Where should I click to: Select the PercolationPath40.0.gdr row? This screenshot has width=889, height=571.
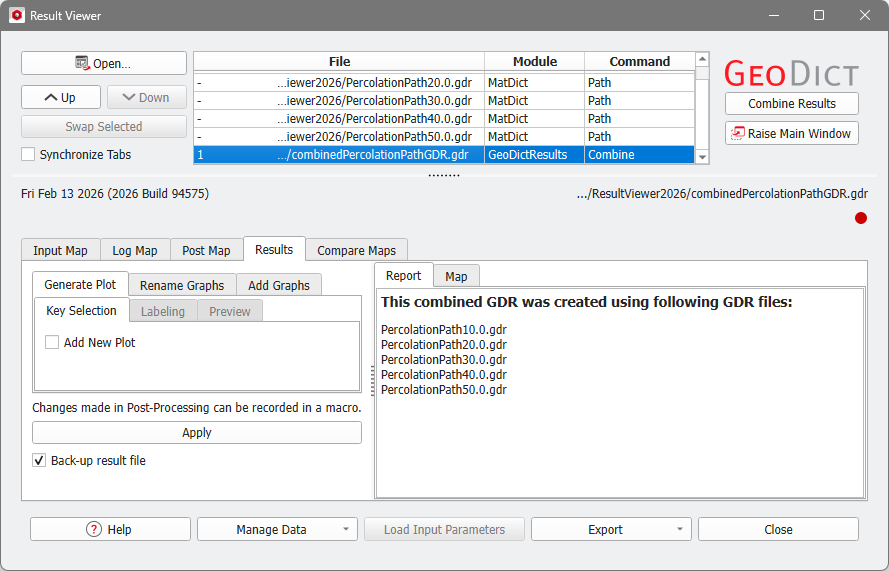444,119
